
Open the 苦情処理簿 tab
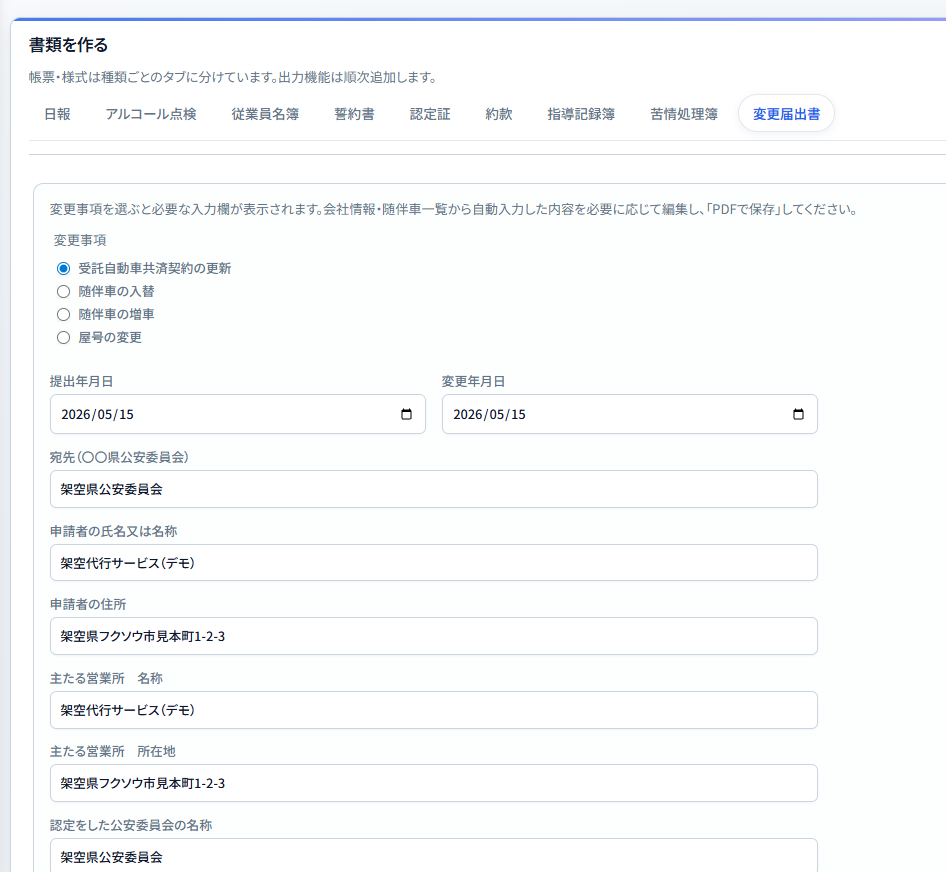[x=684, y=113]
